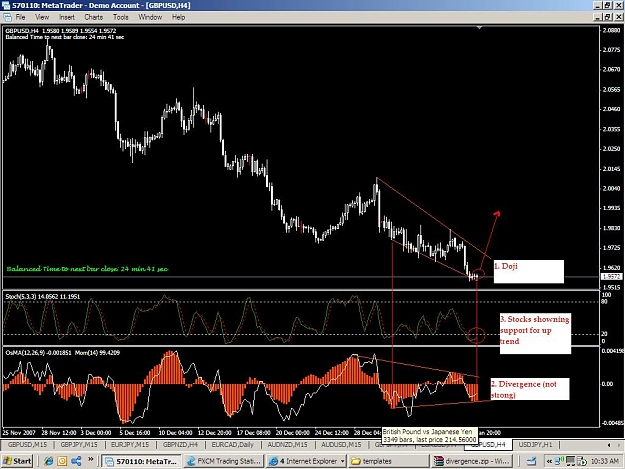The image size is (625, 469).
Task: Click the '25 Nov 2007' date label
Action: click(19, 432)
